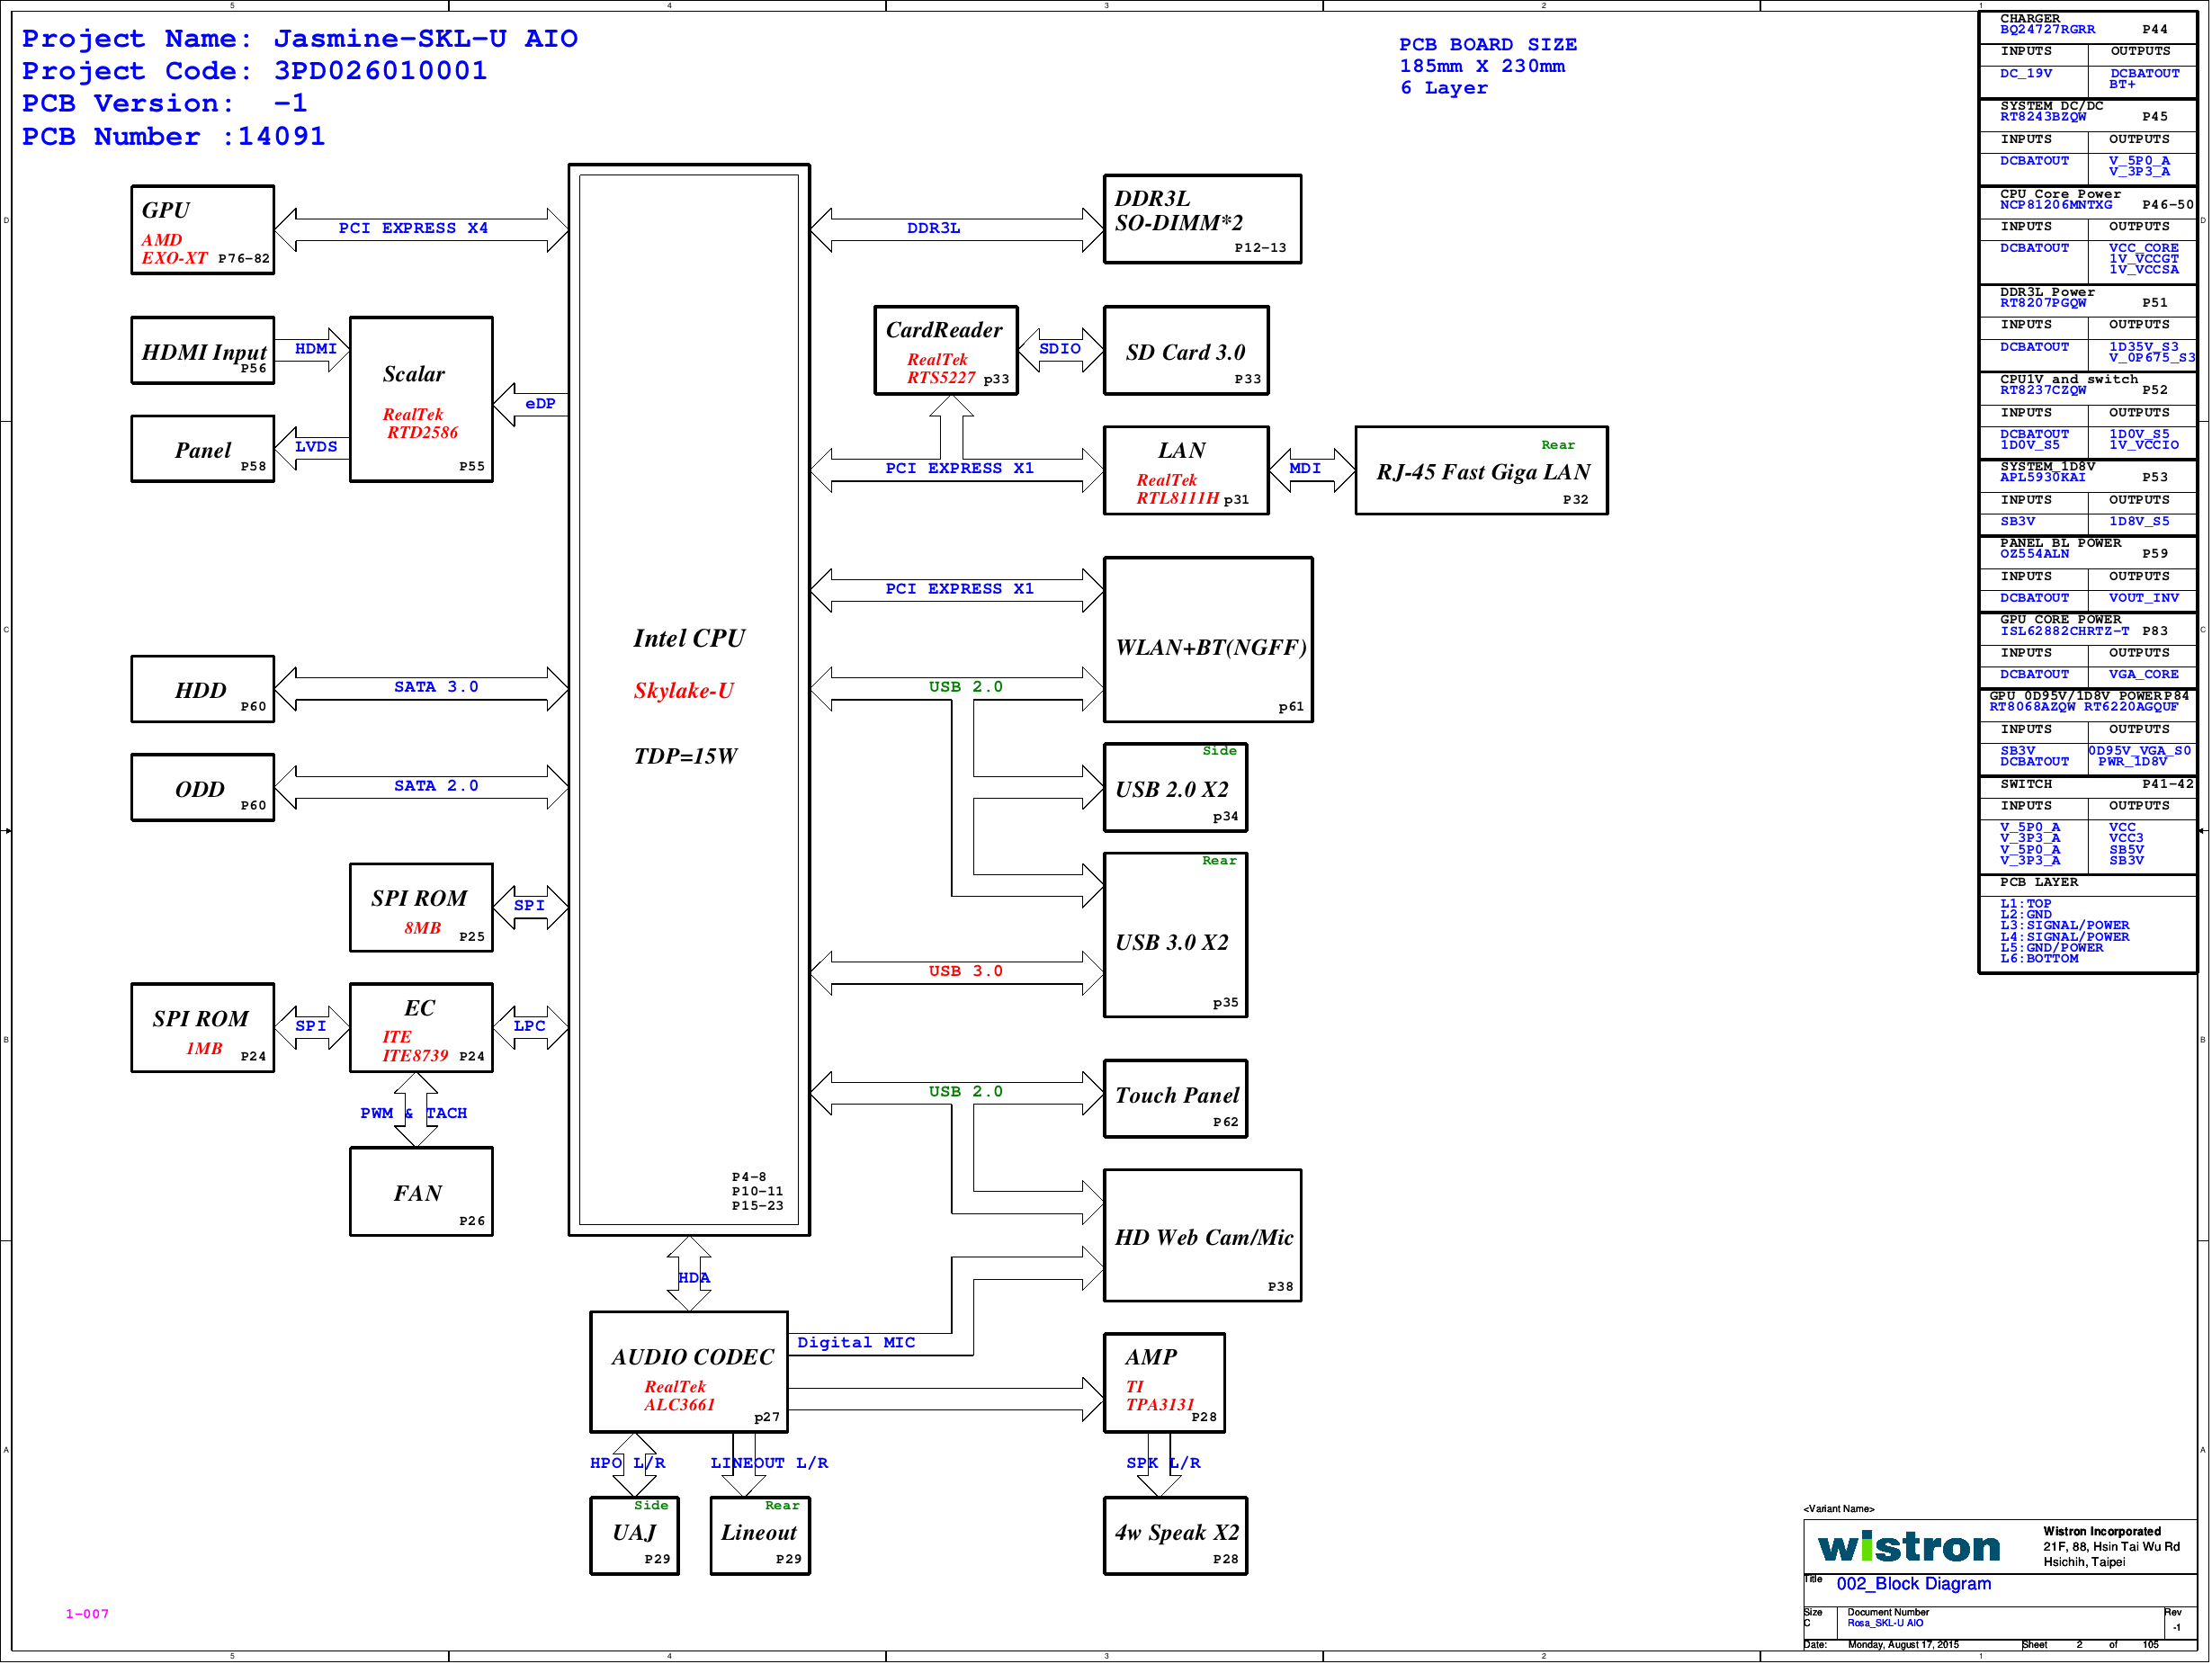
Task: Click the SATA 3.0 bus label
Action: coord(436,687)
